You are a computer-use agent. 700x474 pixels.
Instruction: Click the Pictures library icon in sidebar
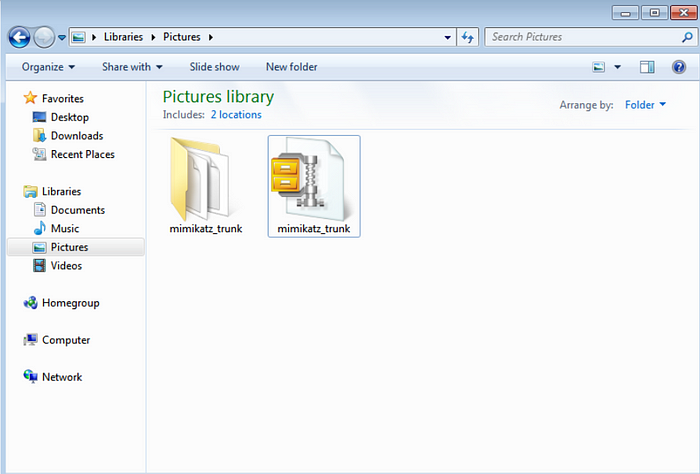click(39, 247)
